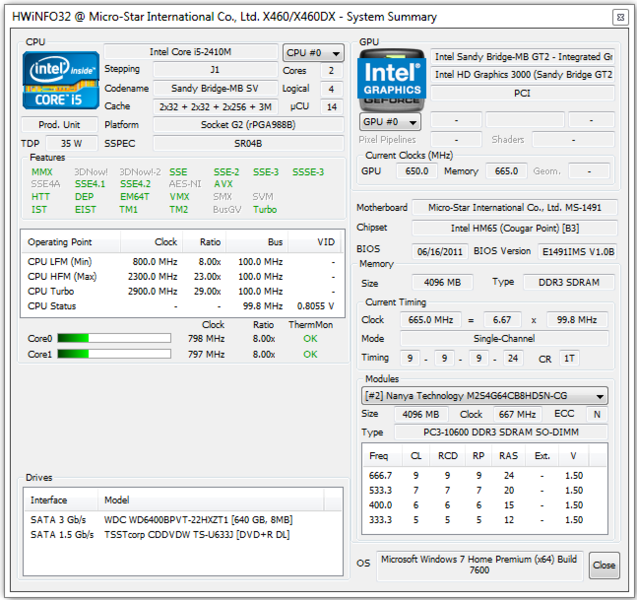The image size is (637, 600).
Task: Click the SR04B SSPEC field
Action: [248, 143]
